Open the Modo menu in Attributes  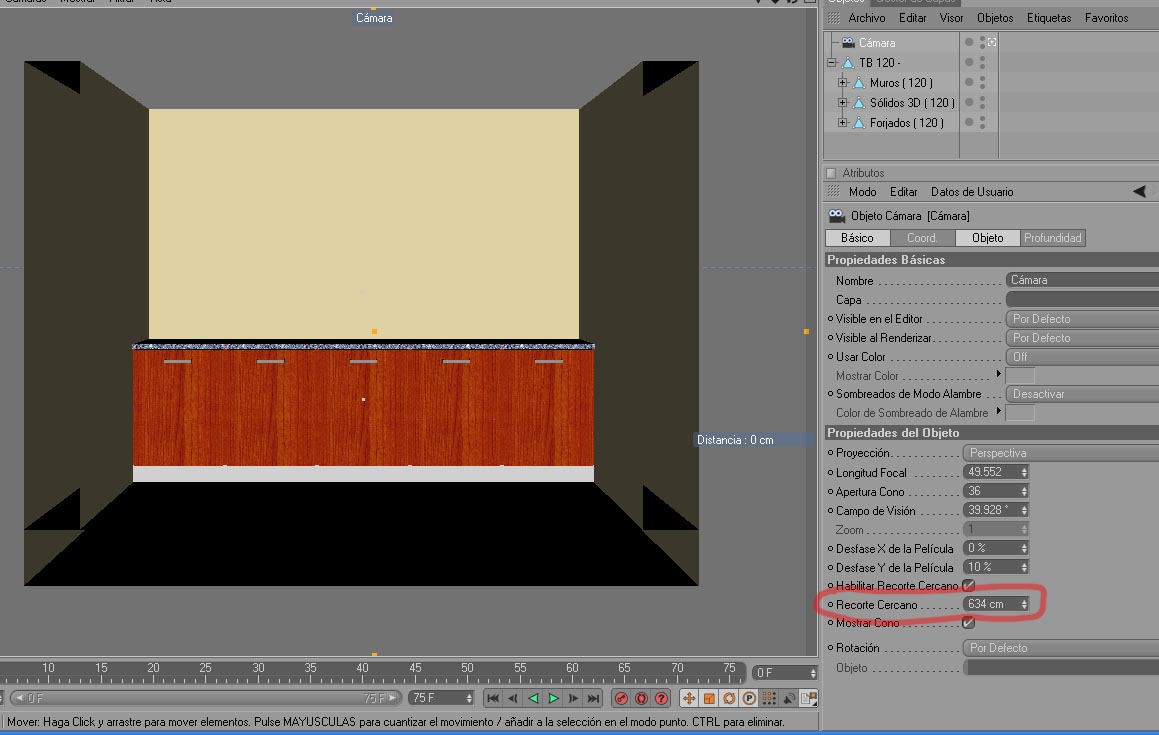tap(863, 192)
